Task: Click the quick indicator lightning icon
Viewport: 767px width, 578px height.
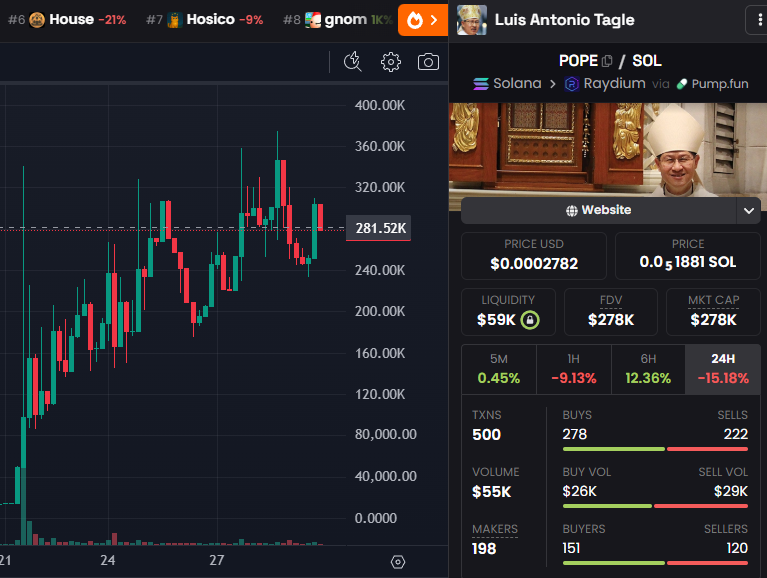Action: tap(353, 62)
